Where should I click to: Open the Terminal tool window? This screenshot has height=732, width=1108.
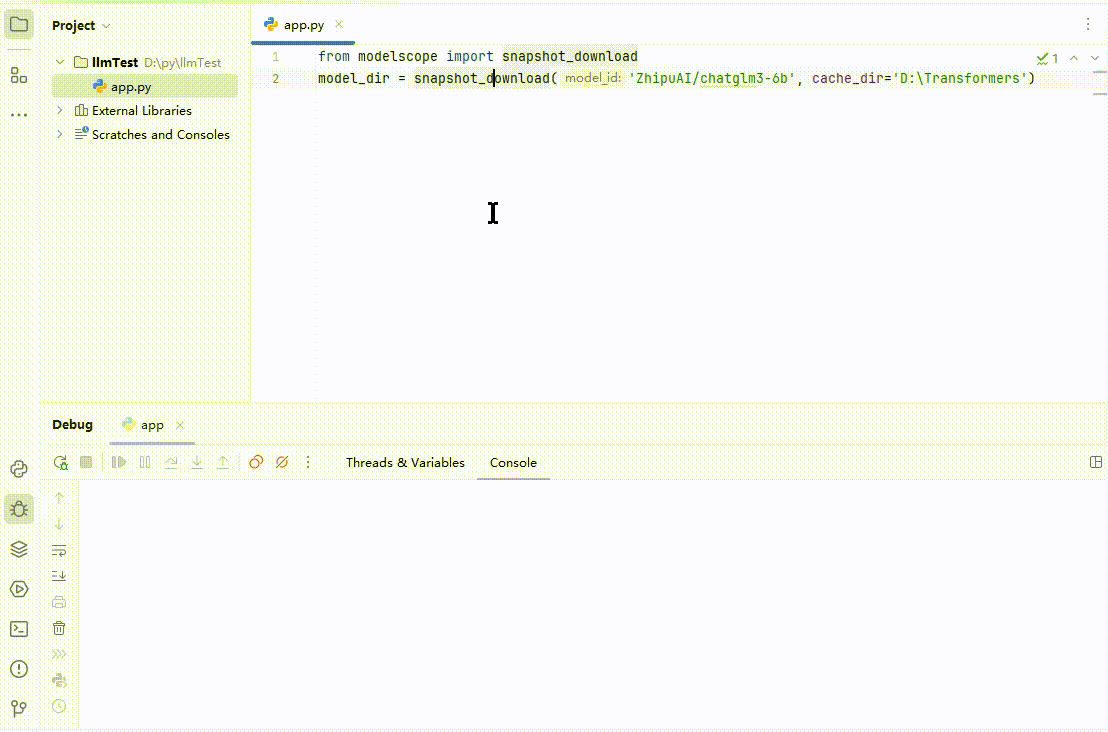point(18,629)
